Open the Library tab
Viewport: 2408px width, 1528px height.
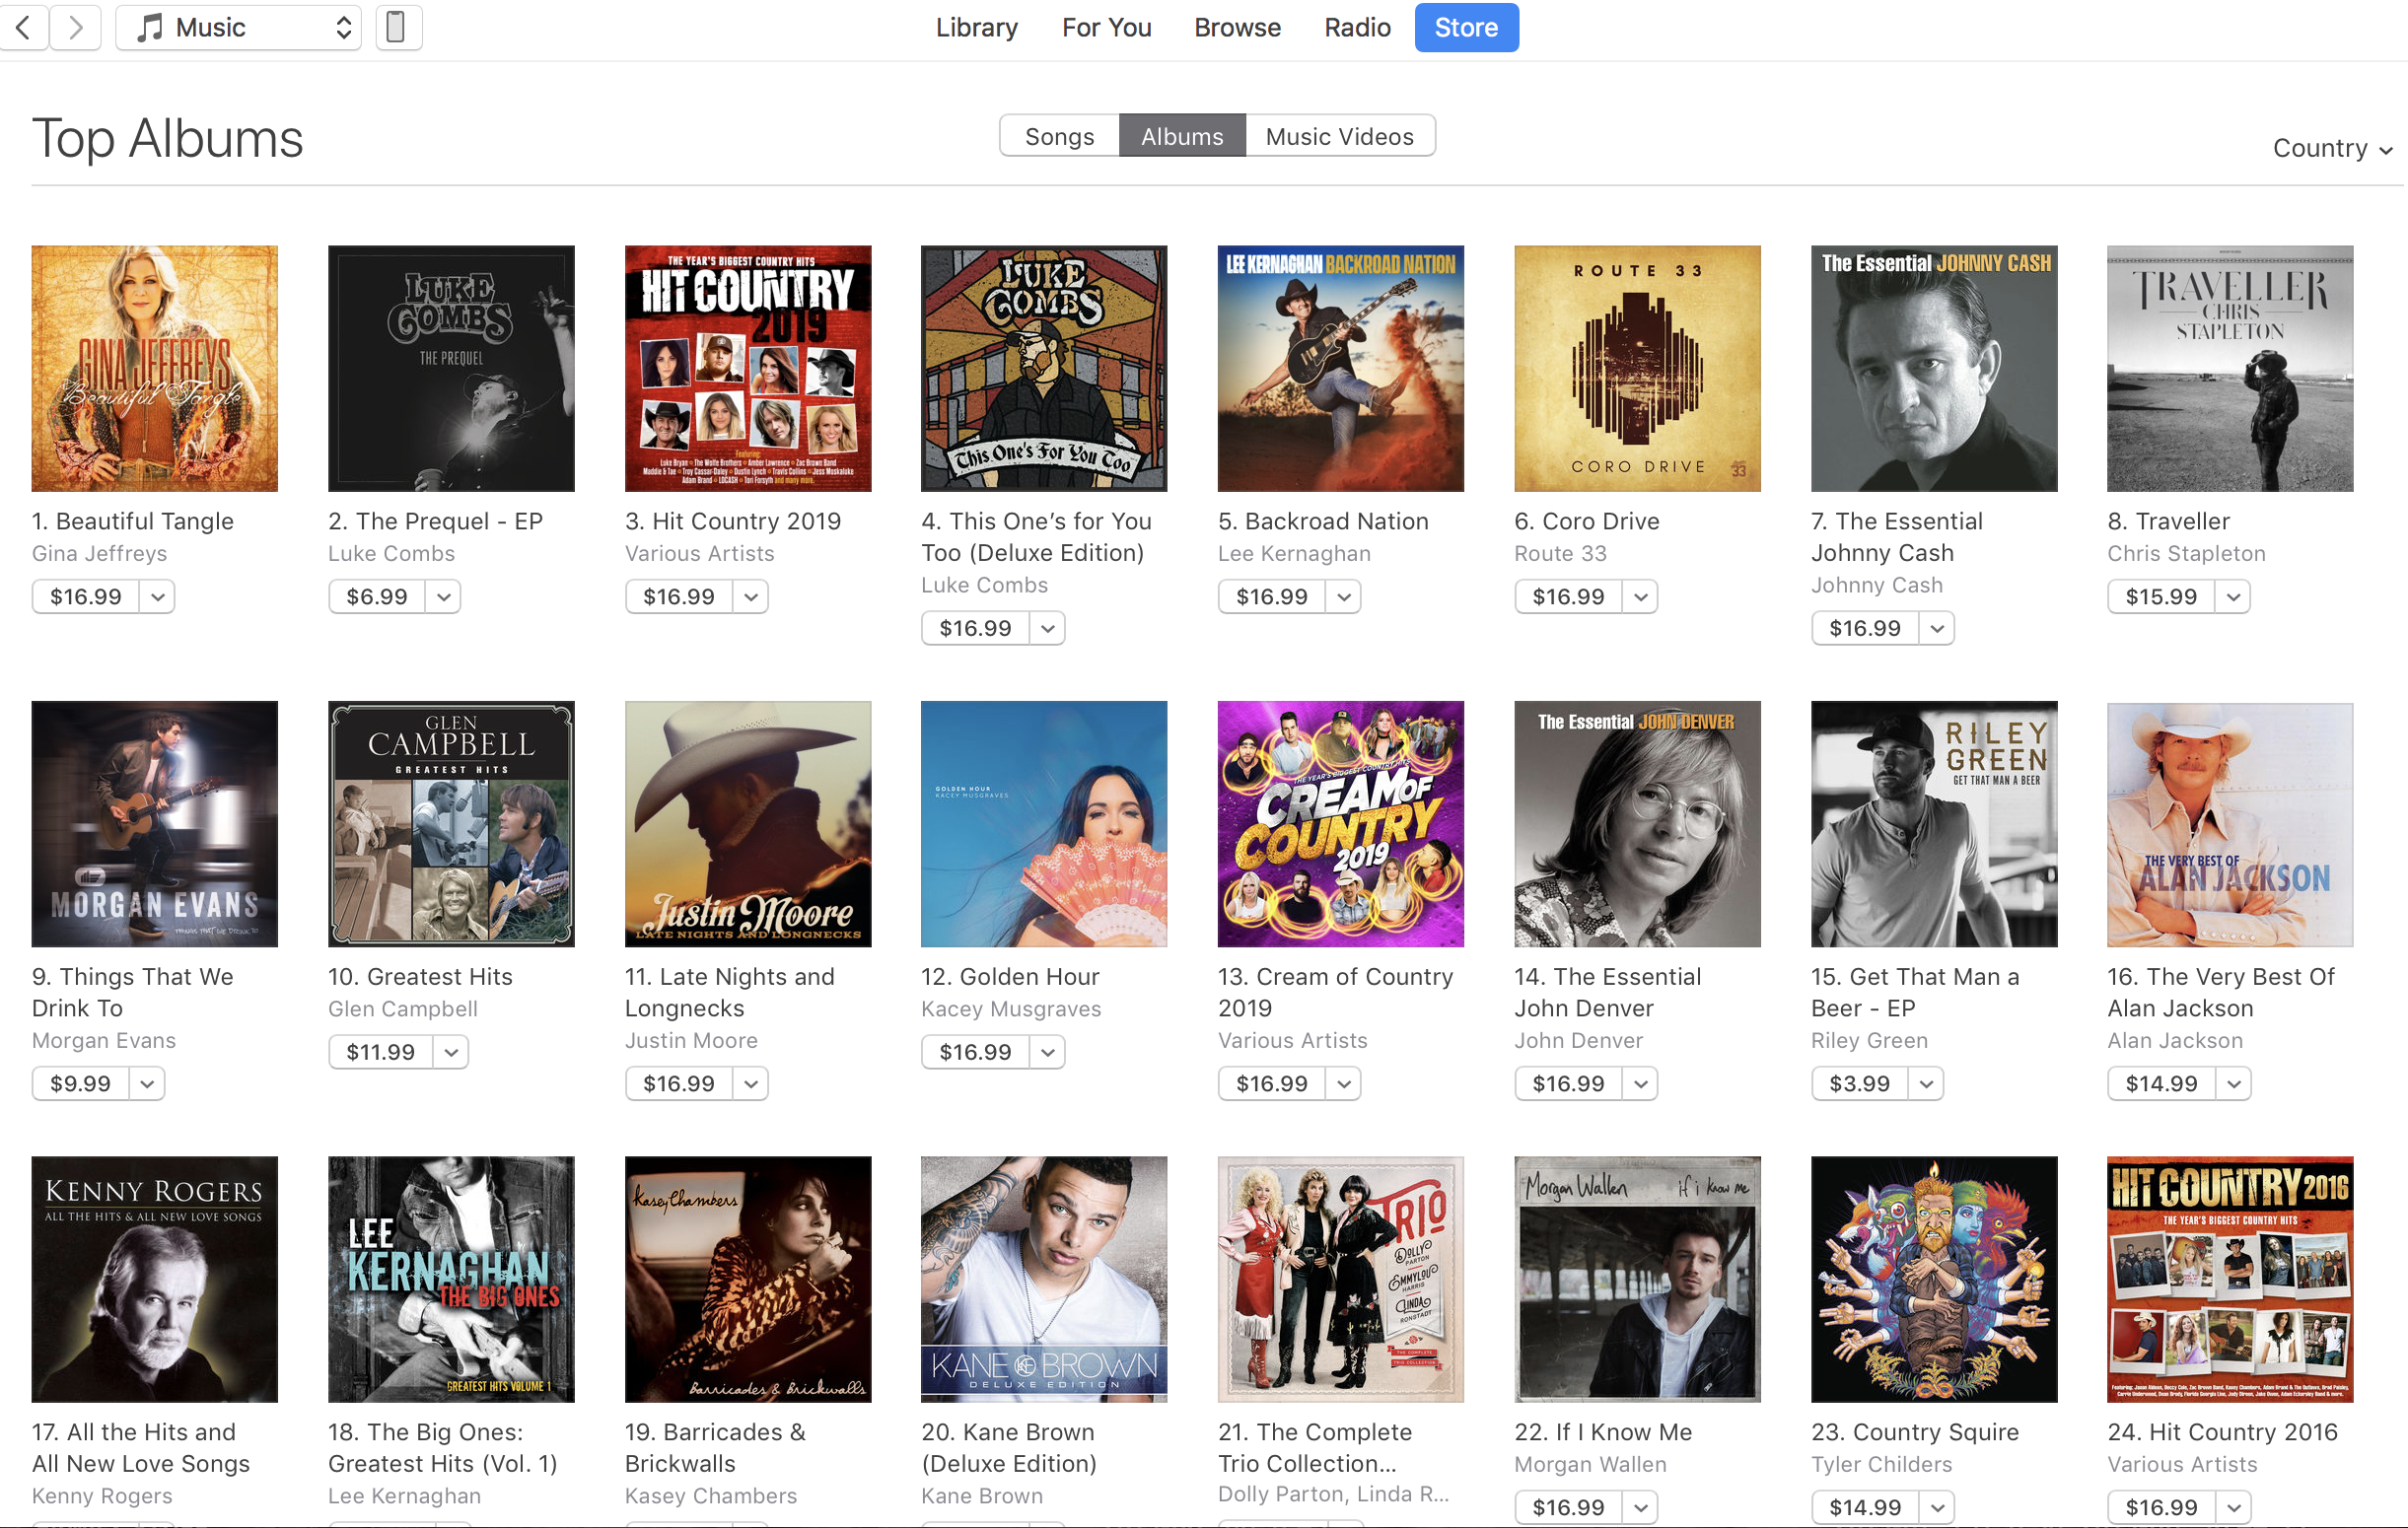(976, 27)
